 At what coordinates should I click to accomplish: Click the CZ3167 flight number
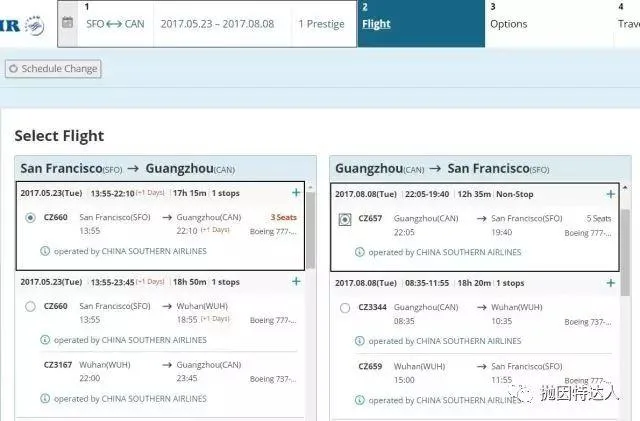pyautogui.click(x=58, y=365)
